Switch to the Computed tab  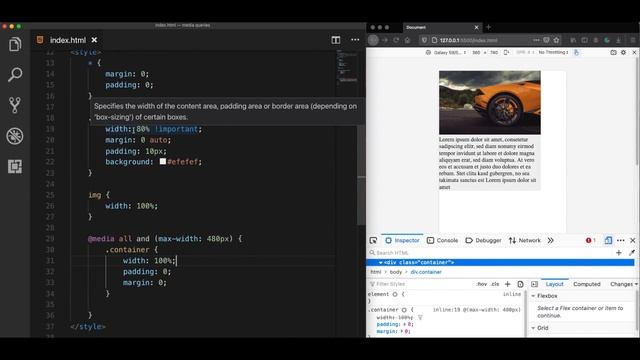[x=587, y=284]
